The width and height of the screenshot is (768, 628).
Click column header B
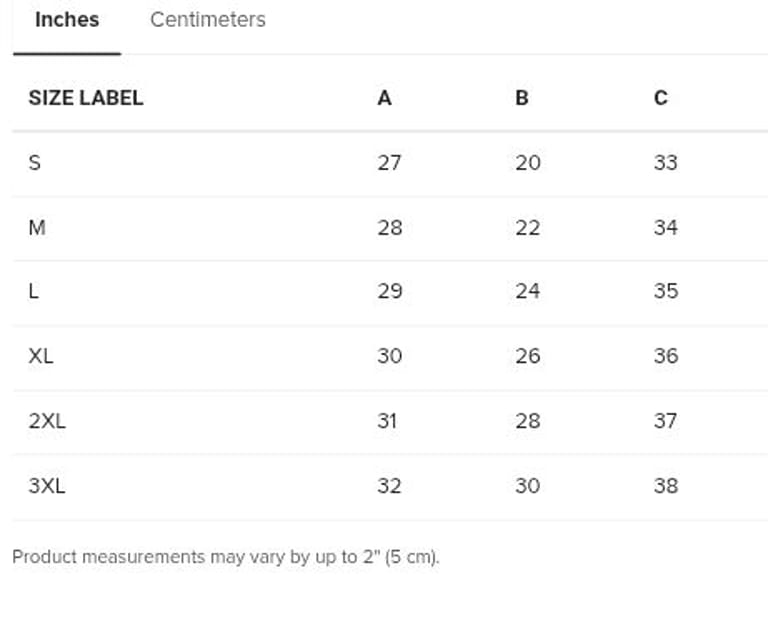(521, 98)
